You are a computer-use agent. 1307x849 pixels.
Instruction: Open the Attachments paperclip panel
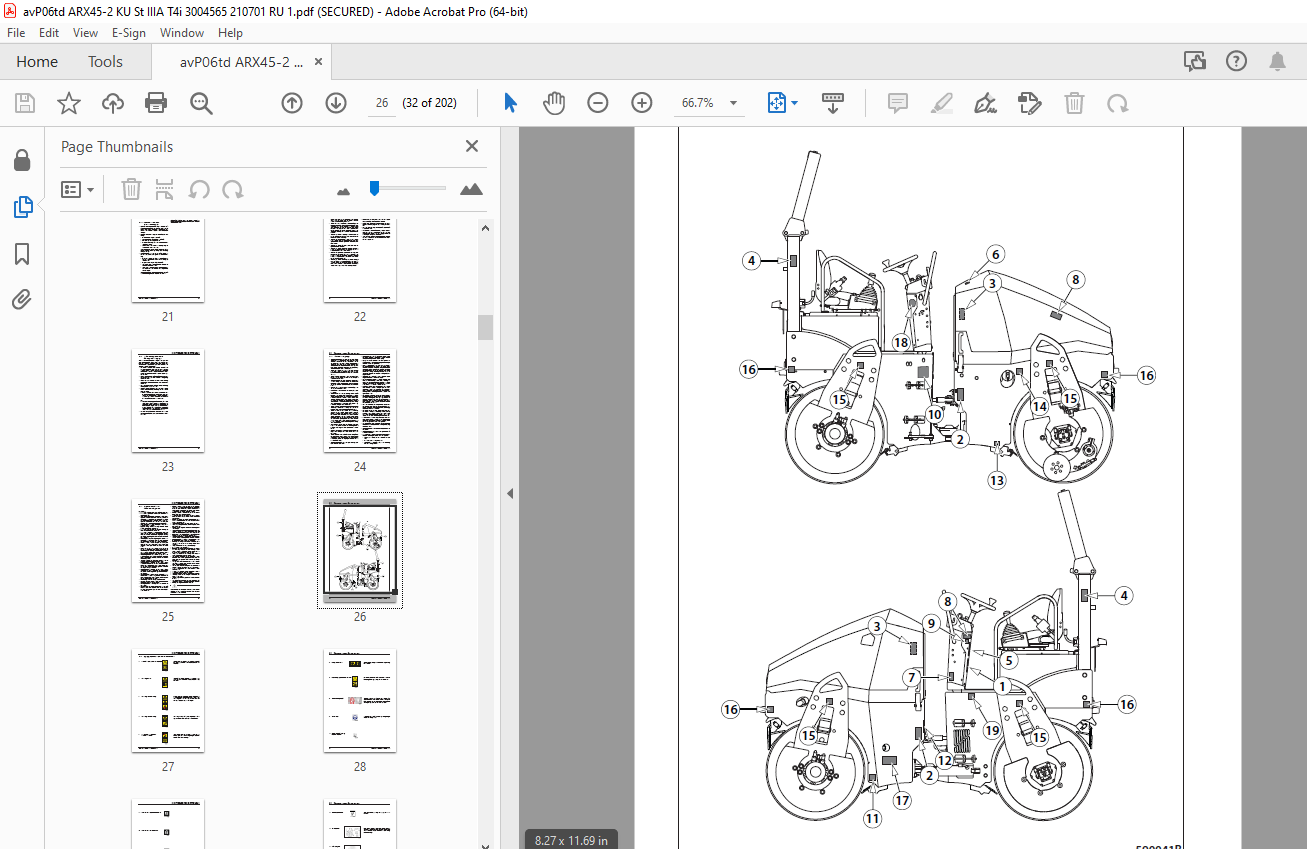pos(22,299)
